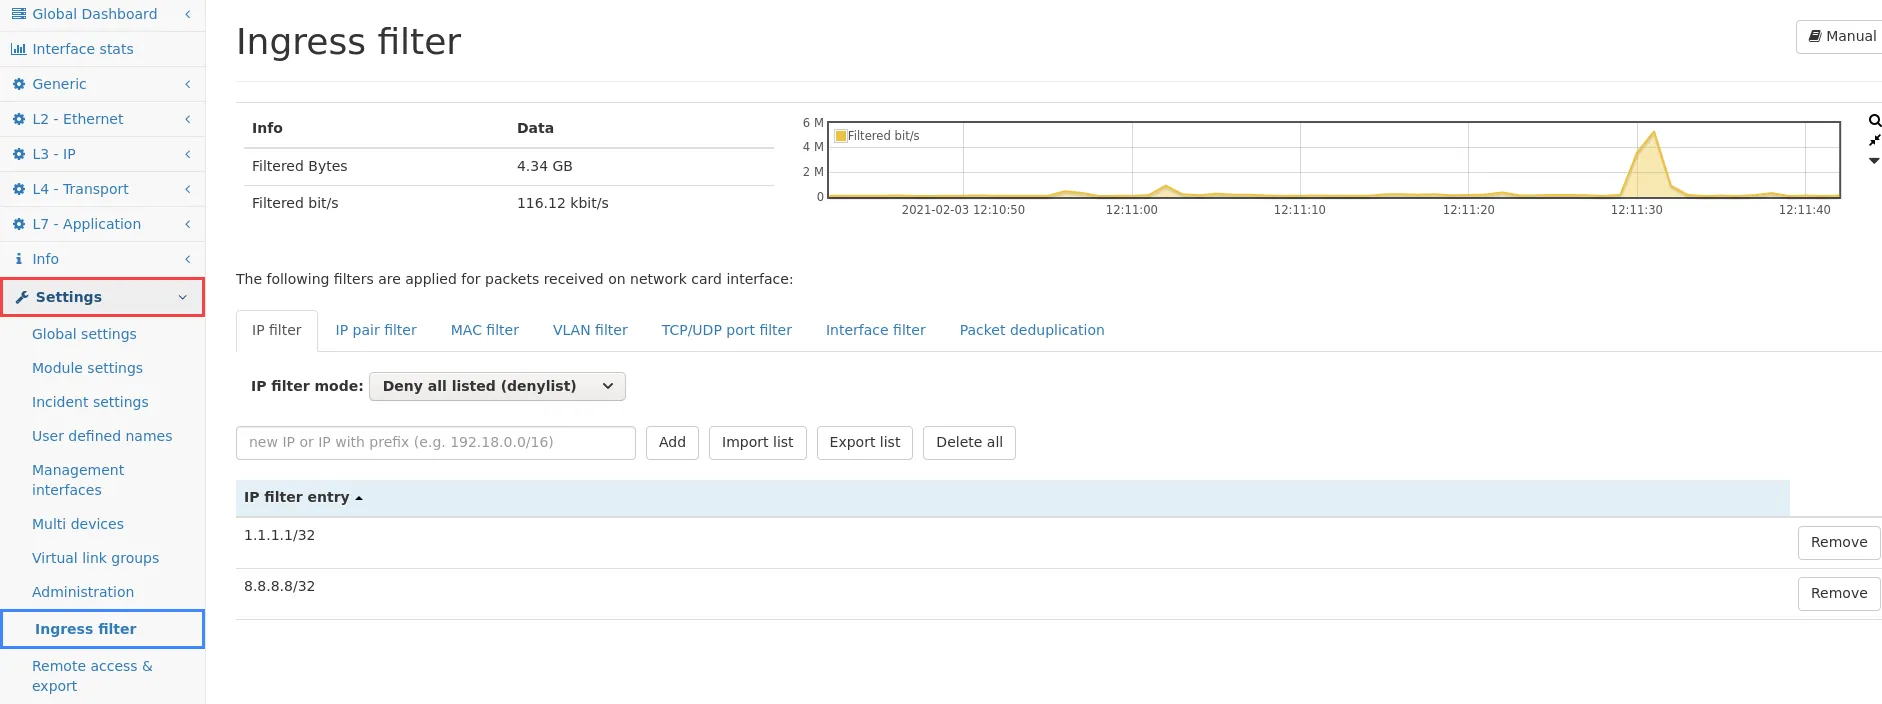Expand the L3 - IP menu chevron

(187, 154)
